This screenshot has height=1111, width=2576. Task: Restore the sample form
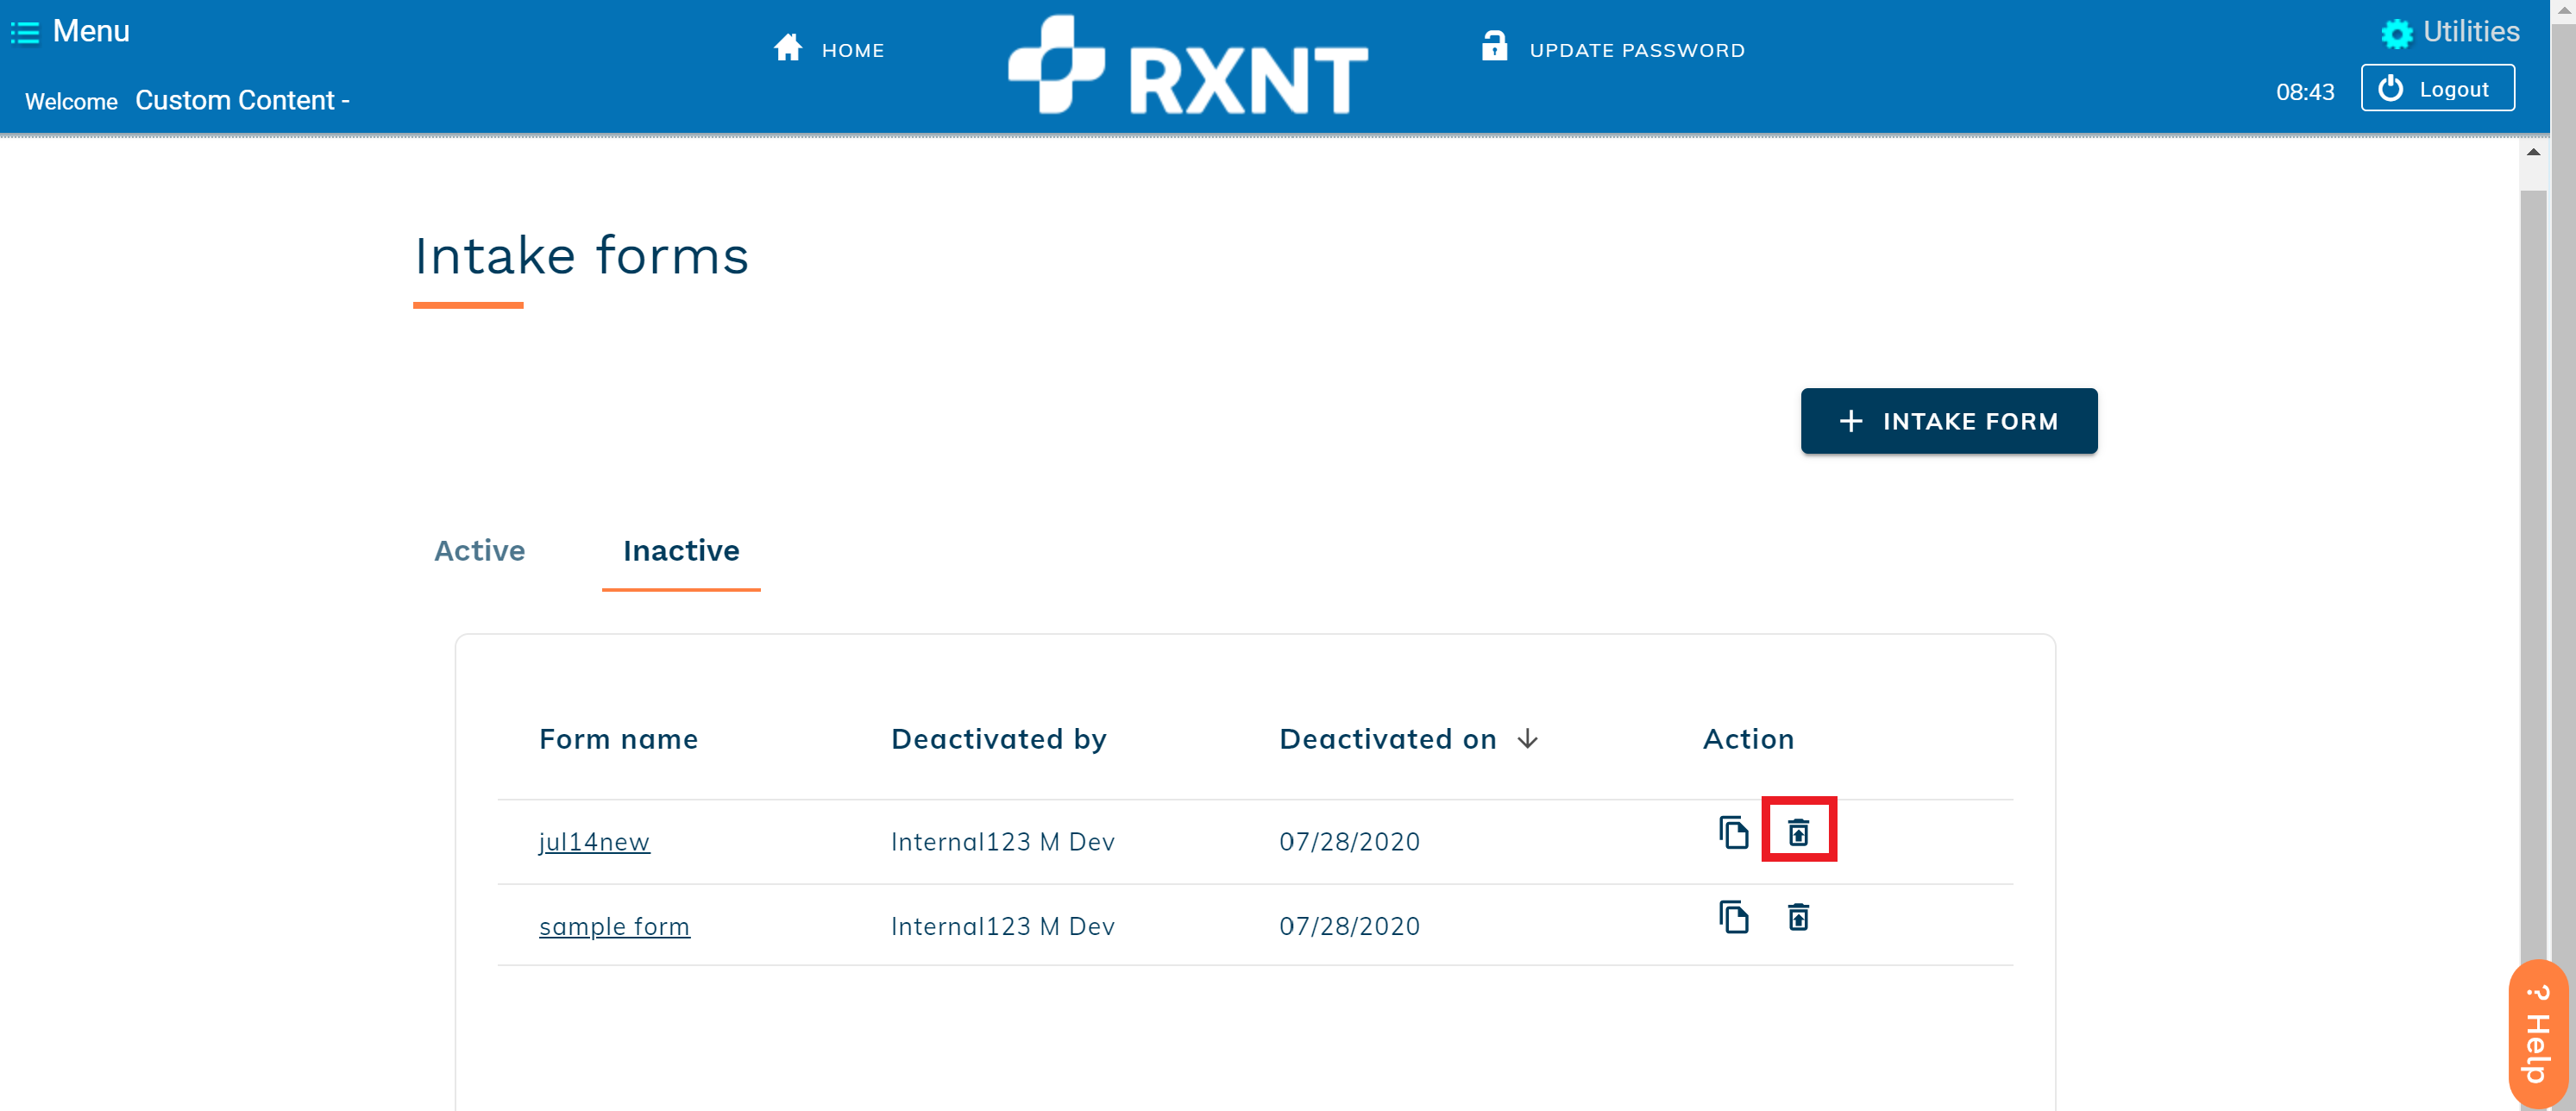(x=1798, y=917)
